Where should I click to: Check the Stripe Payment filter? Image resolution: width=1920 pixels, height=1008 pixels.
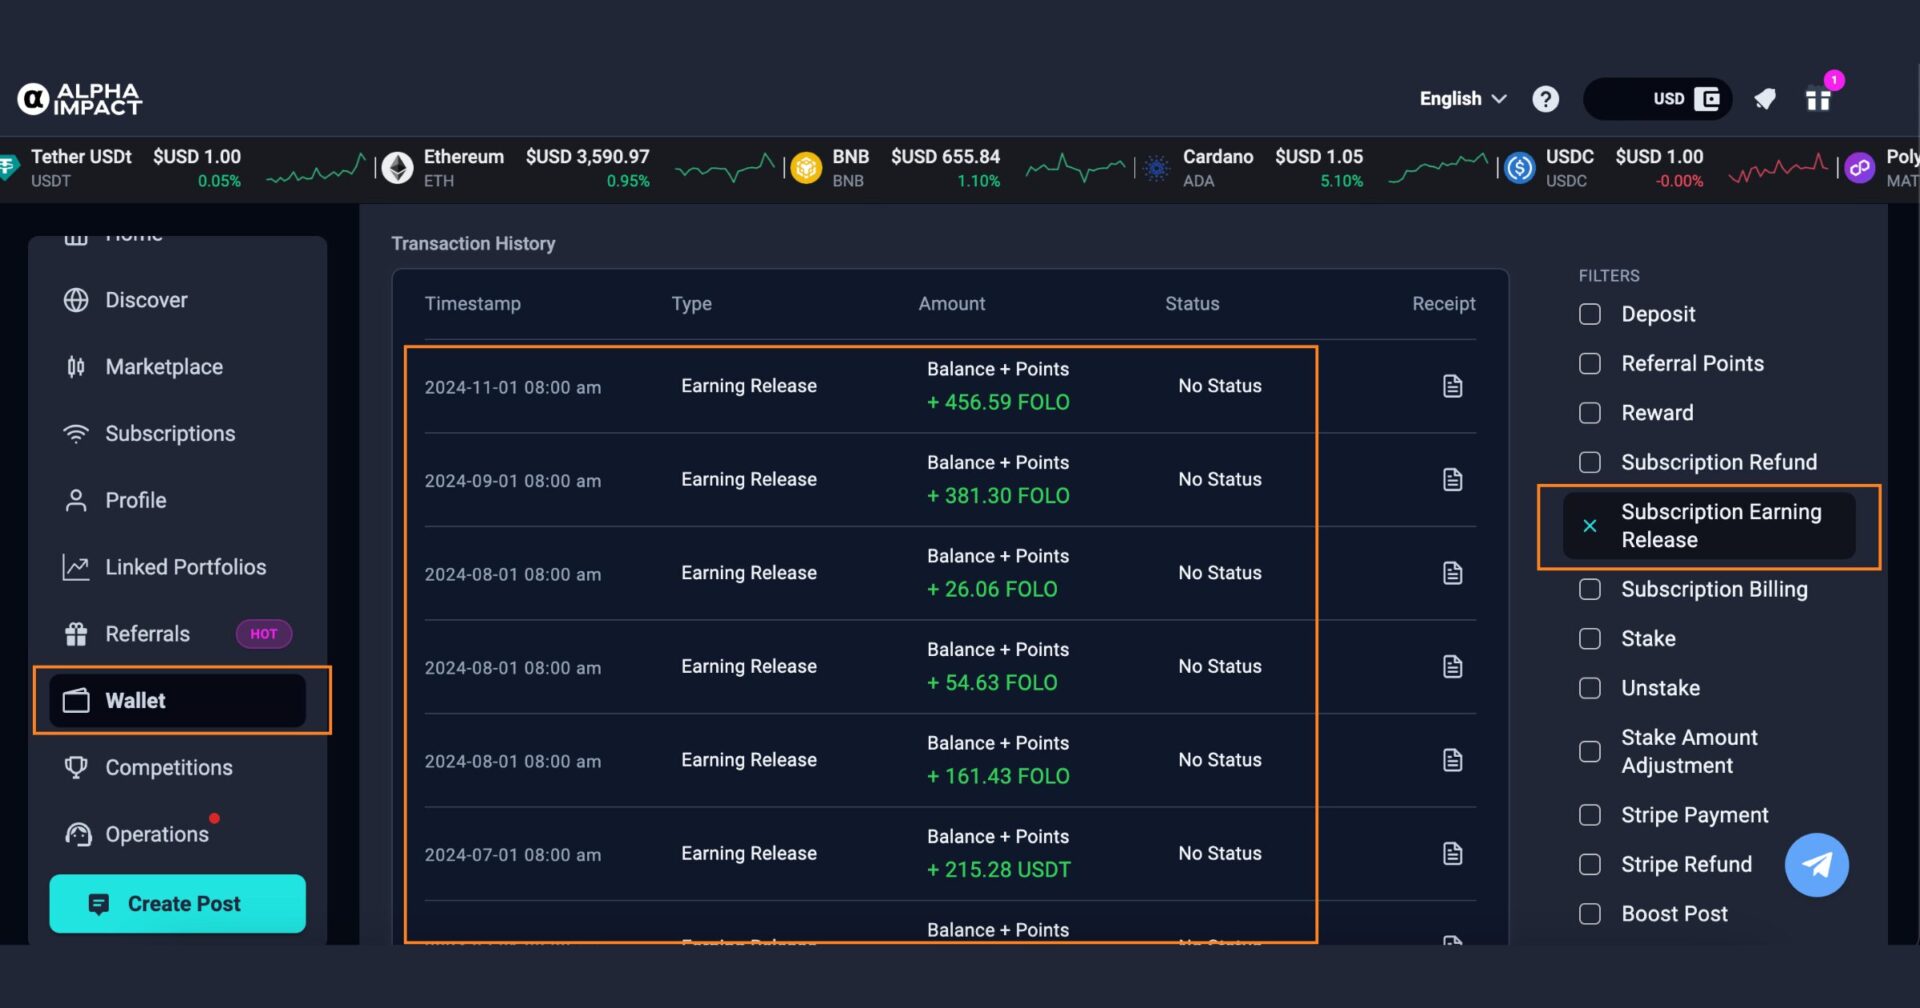pos(1590,815)
